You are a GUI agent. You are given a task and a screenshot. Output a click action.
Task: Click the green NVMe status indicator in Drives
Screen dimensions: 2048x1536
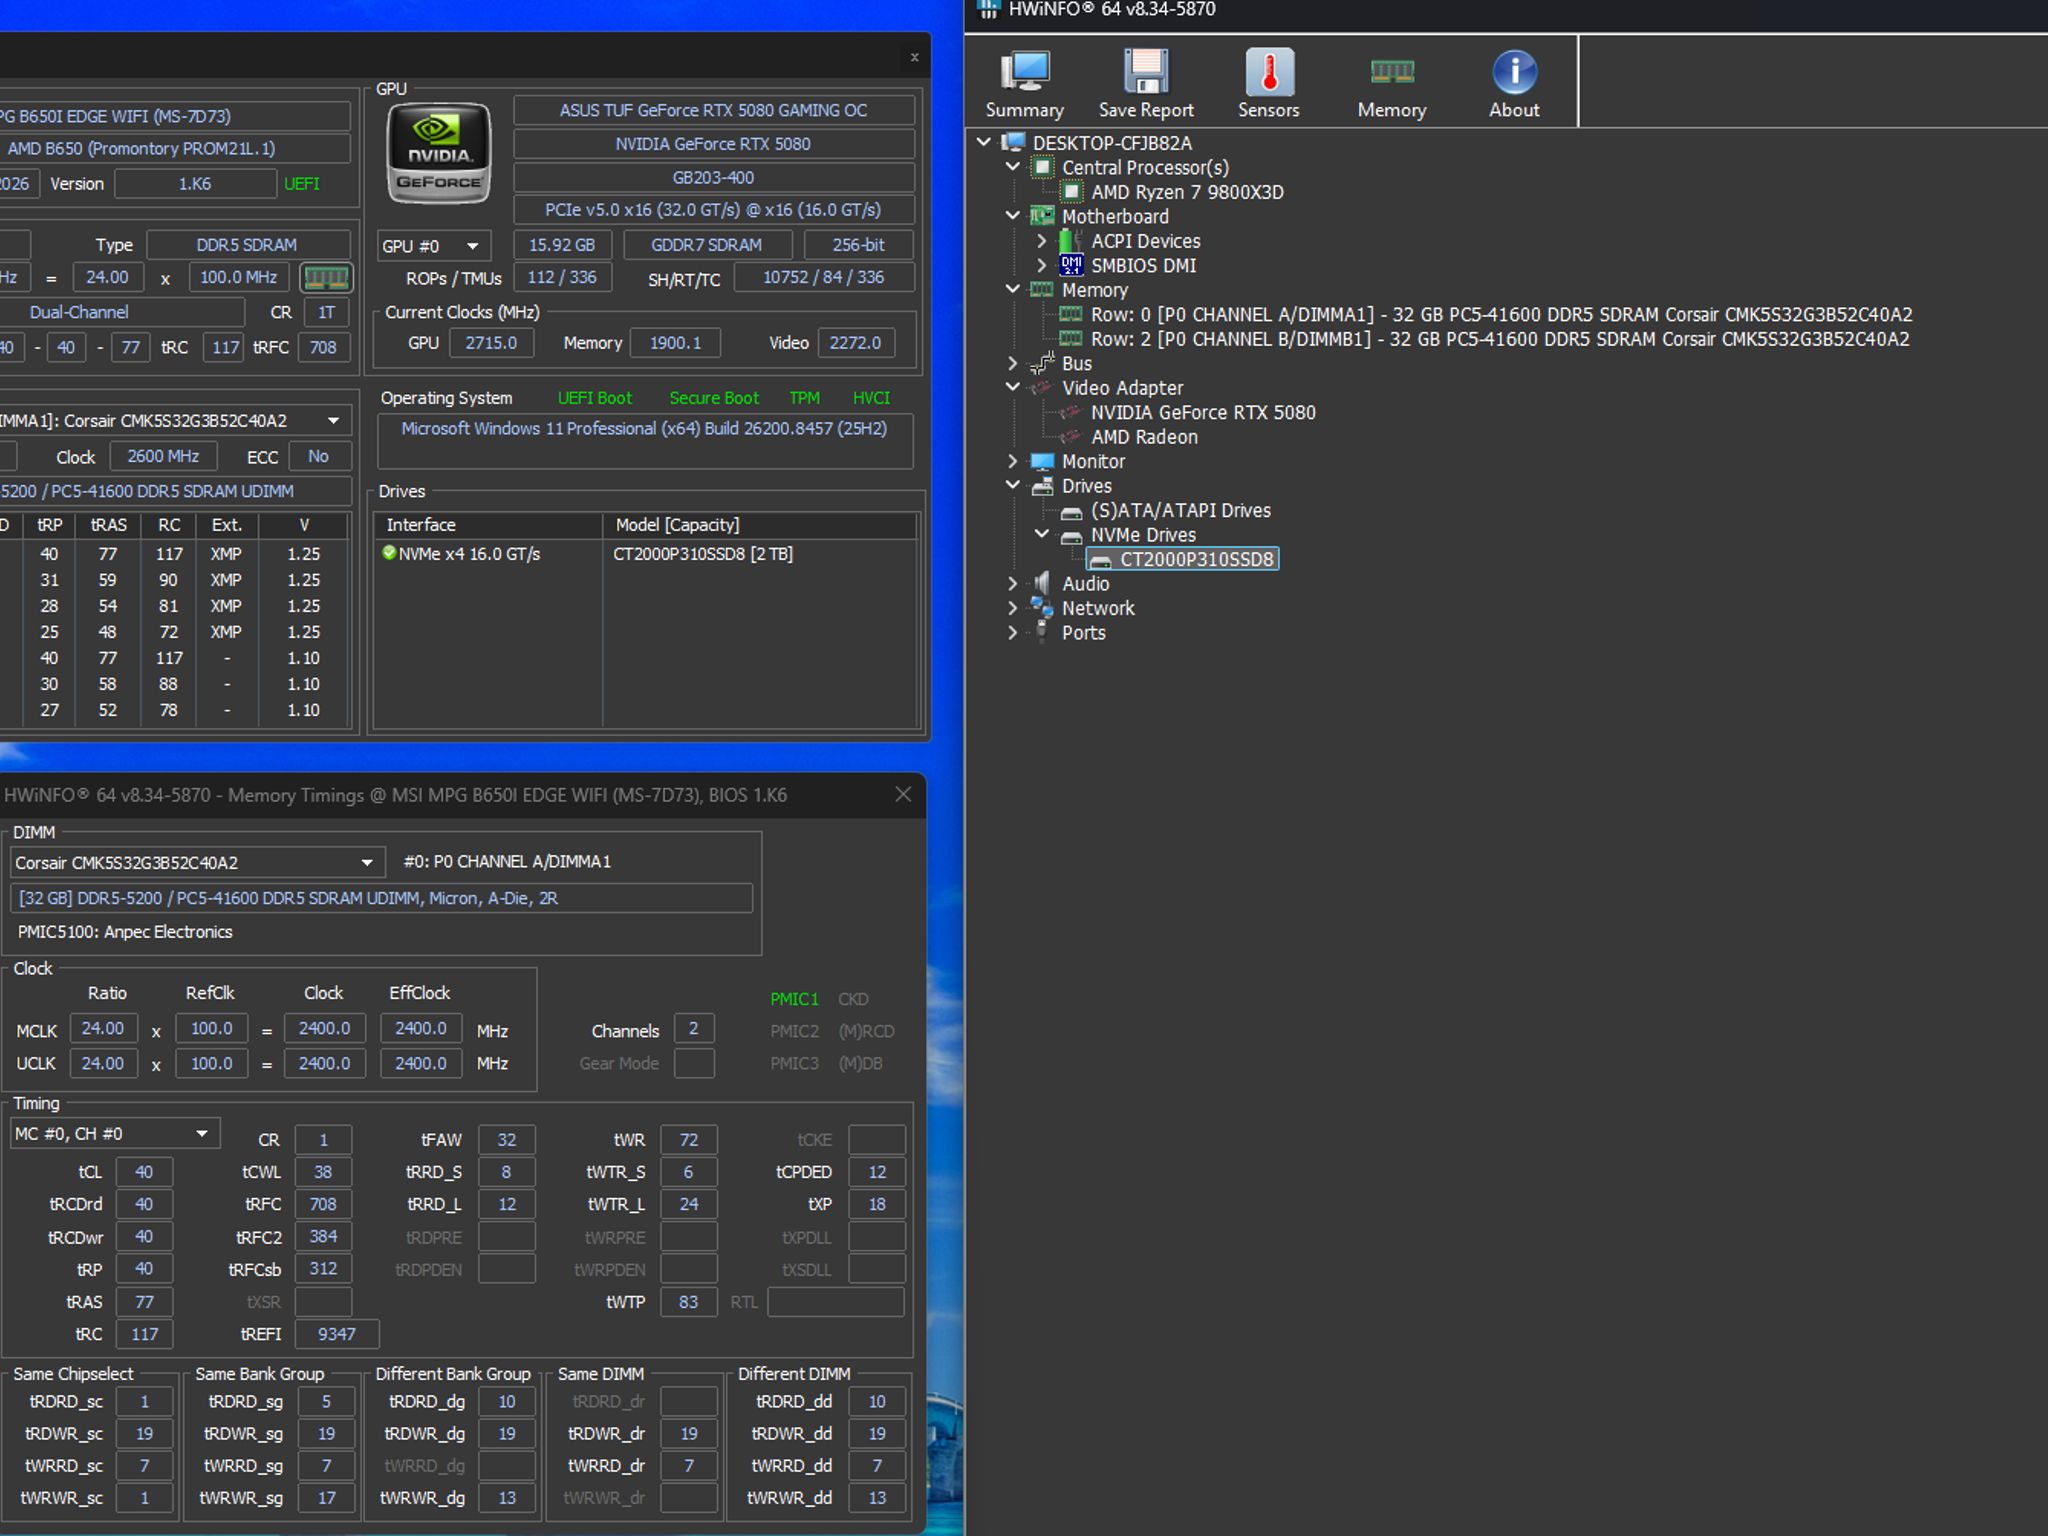389,553
